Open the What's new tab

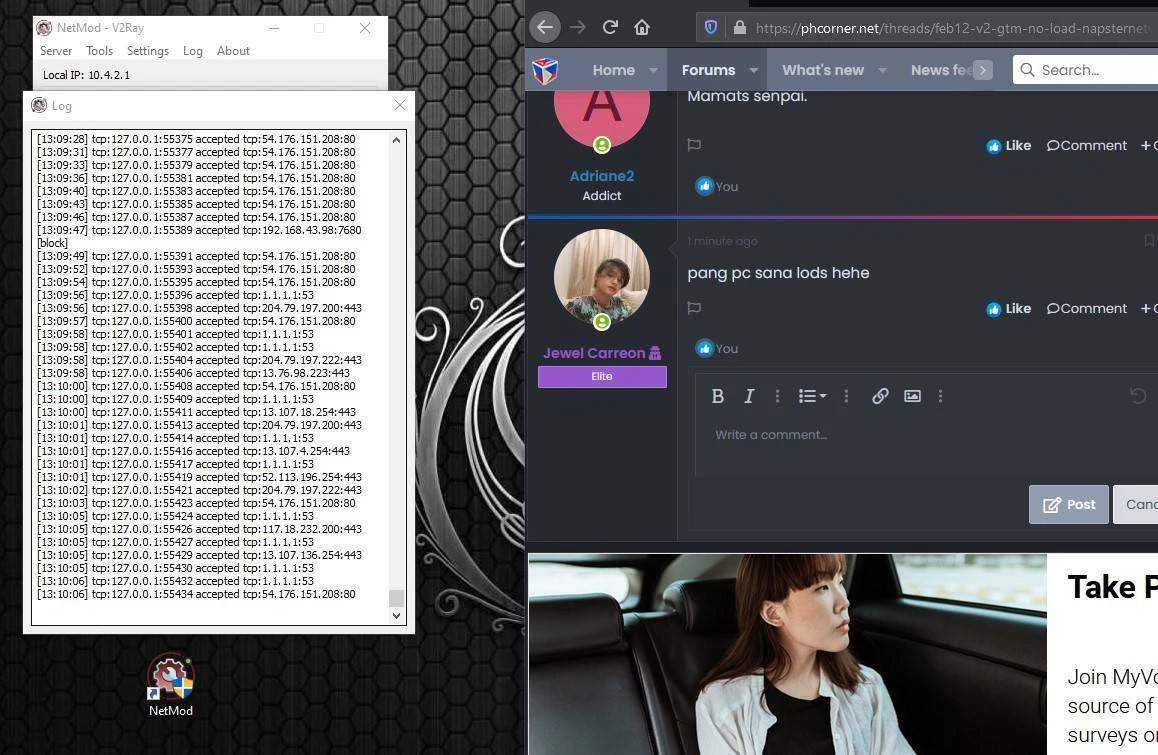point(823,70)
